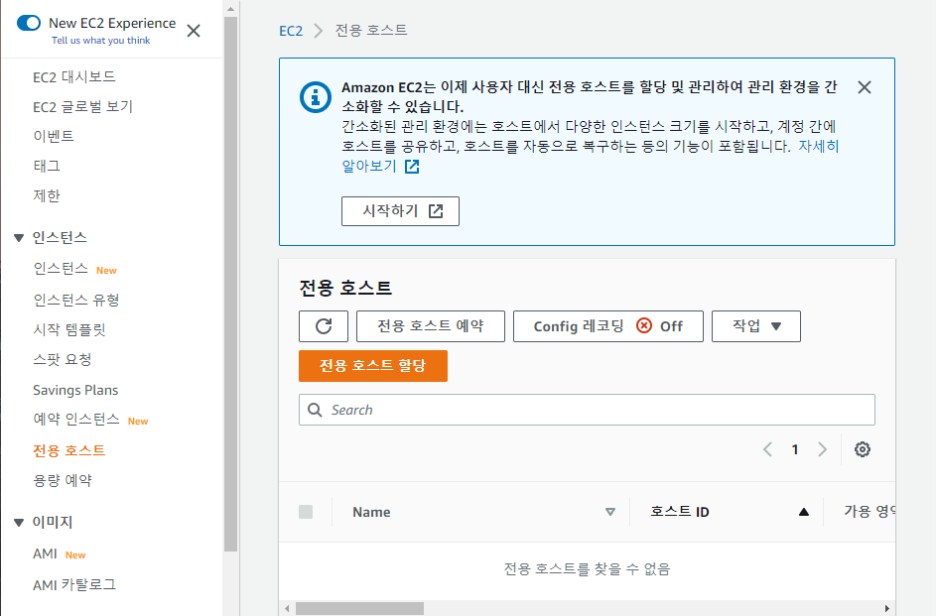The image size is (936, 616).
Task: Go to 태그 in sidebar
Action: [47, 166]
